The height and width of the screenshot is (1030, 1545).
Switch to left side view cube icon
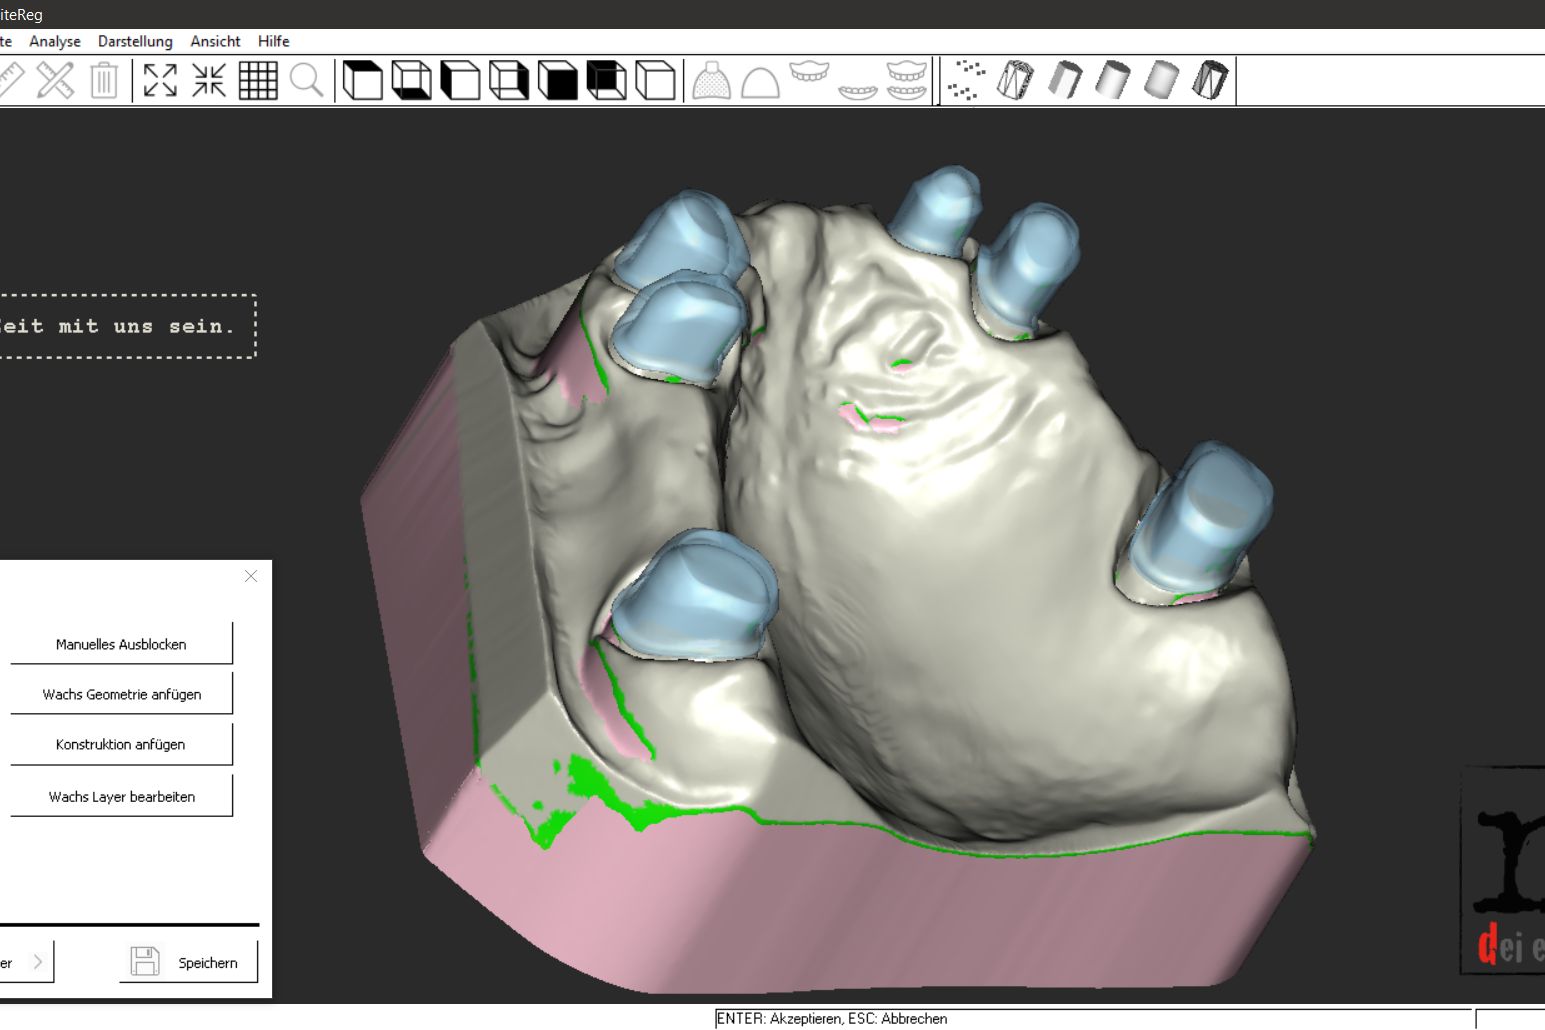[x=460, y=80]
